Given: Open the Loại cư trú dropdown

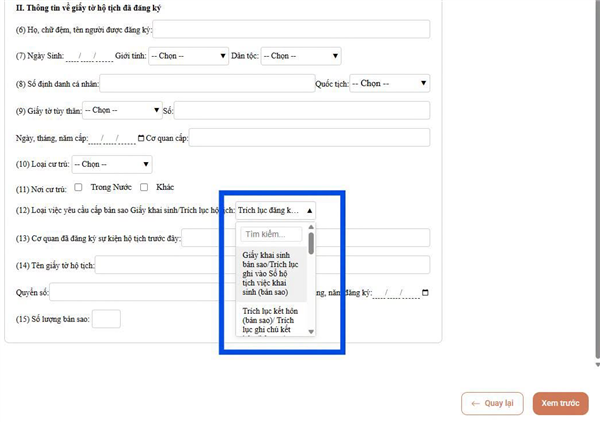Looking at the screenshot, I should 112,164.
